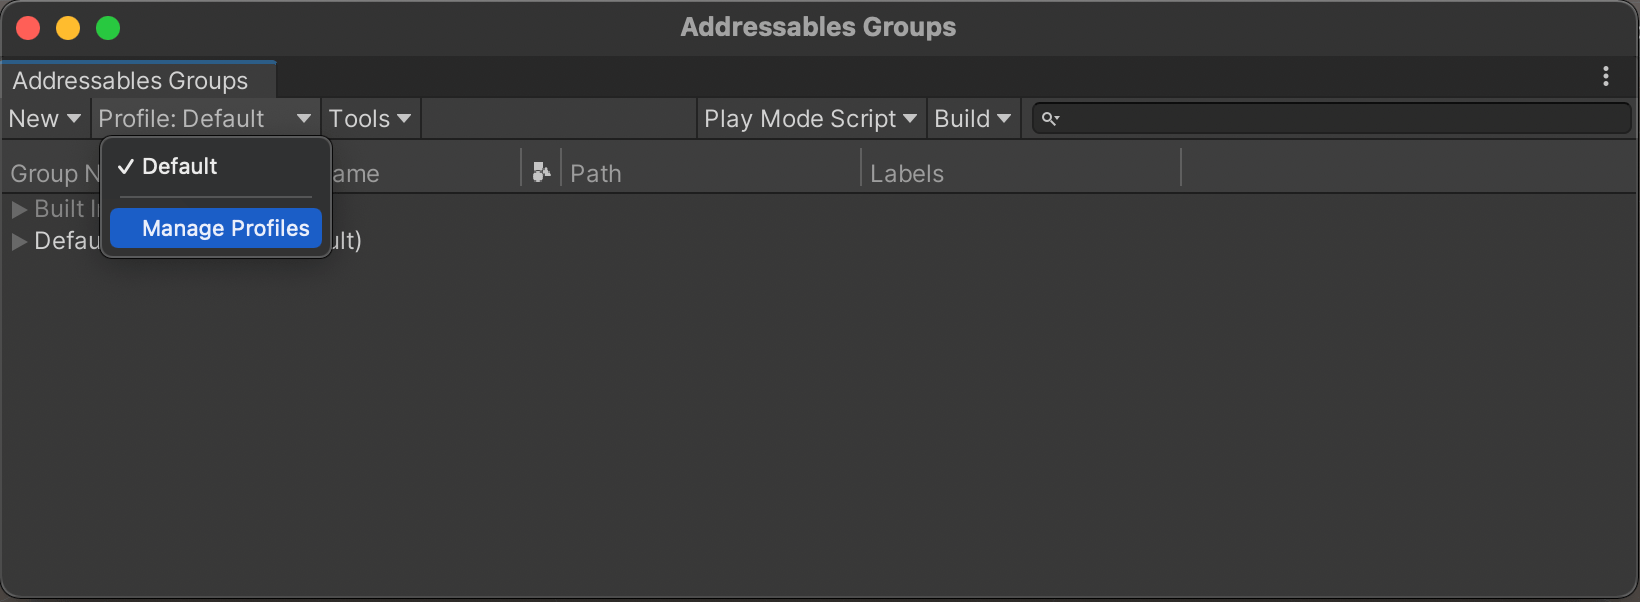This screenshot has height=602, width=1640.
Task: Open the New dropdown
Action: click(44, 118)
